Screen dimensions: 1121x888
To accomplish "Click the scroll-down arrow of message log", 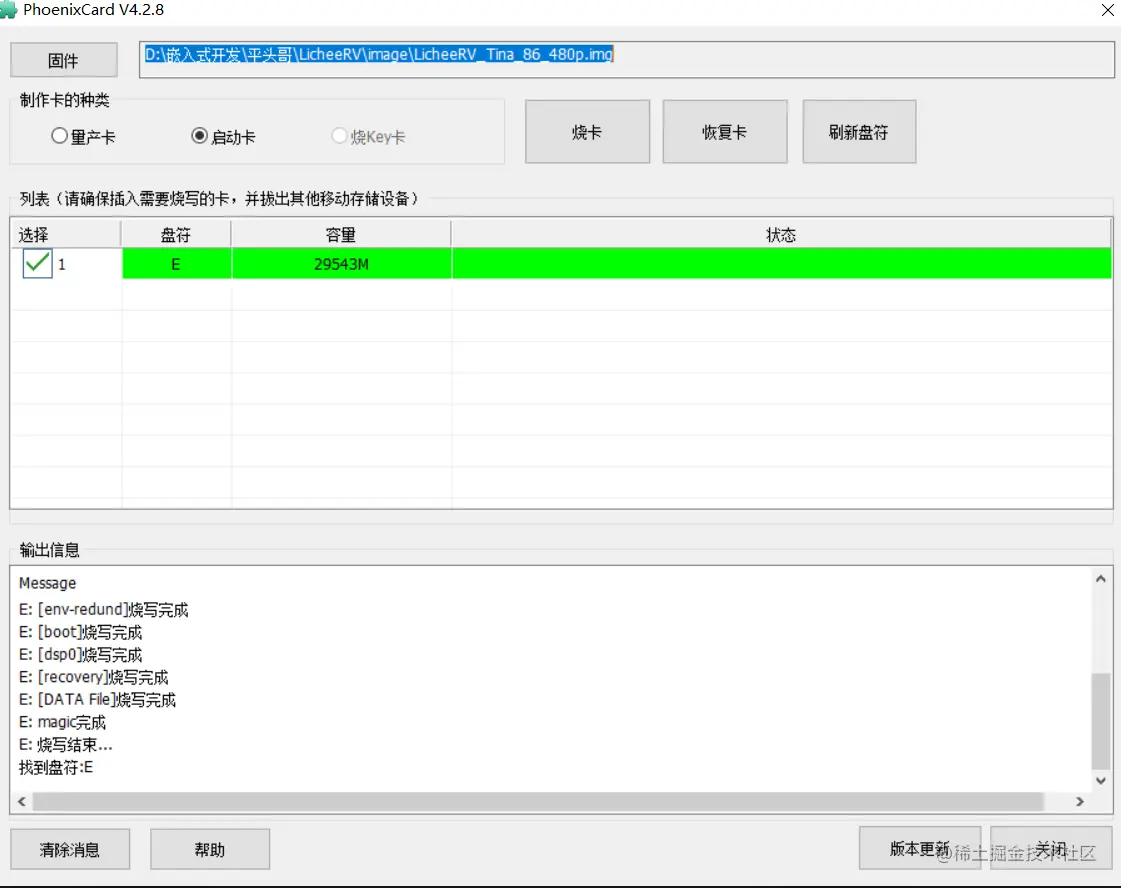I will [x=1100, y=781].
